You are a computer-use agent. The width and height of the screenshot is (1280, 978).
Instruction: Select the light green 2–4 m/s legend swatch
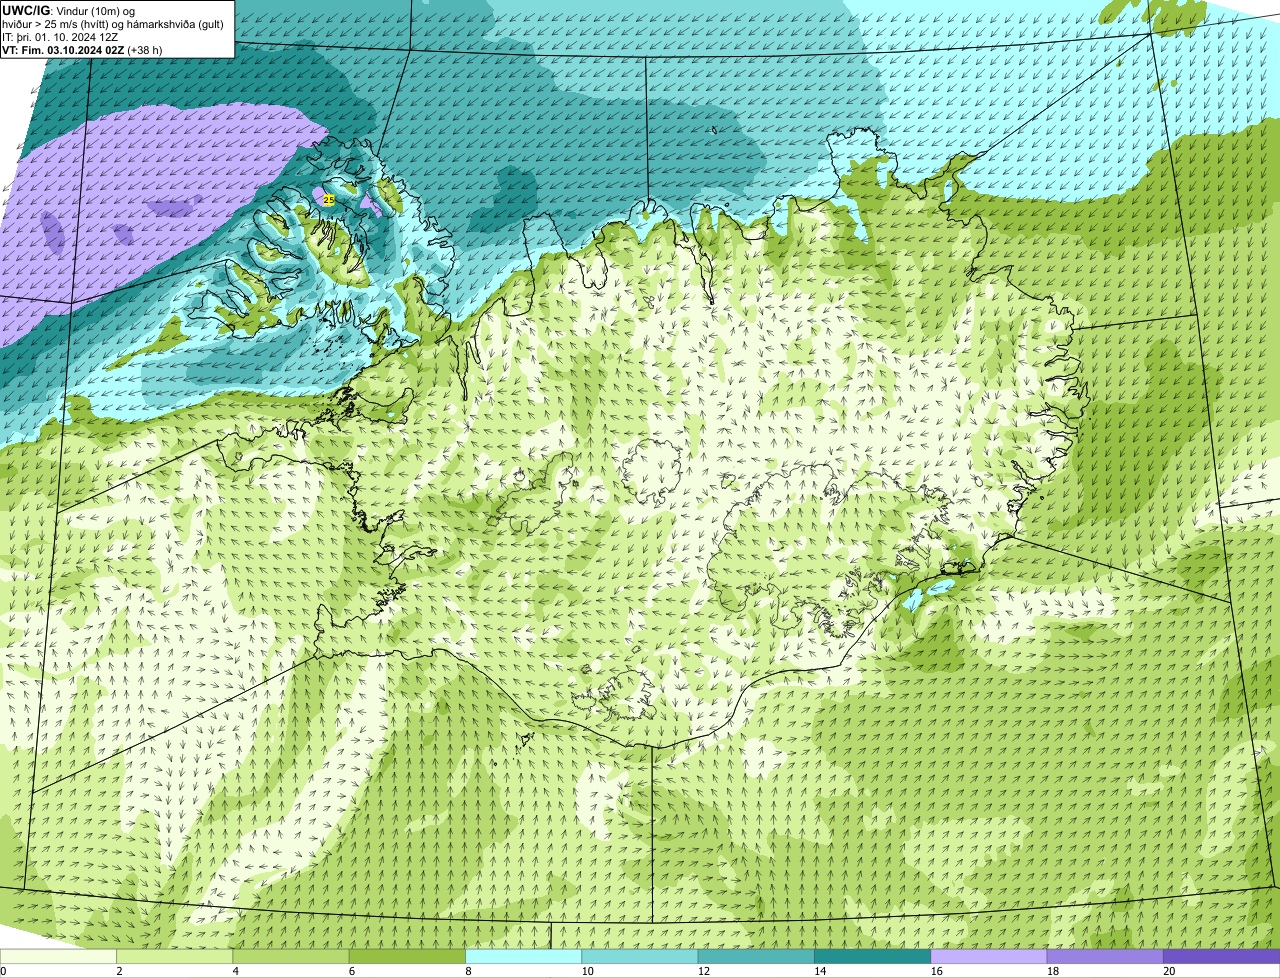point(175,956)
